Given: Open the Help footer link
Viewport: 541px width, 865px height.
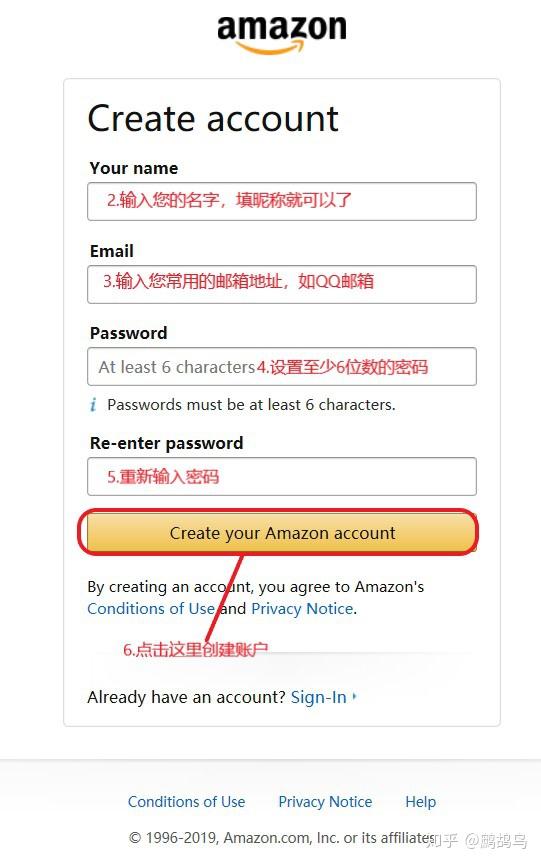Looking at the screenshot, I should point(421,802).
